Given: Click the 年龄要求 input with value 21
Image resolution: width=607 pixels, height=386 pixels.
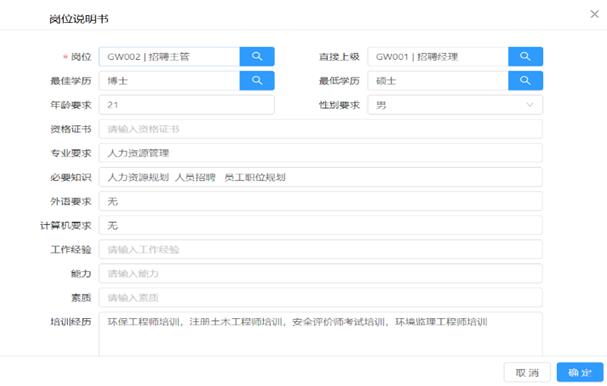Looking at the screenshot, I should click(x=187, y=105).
